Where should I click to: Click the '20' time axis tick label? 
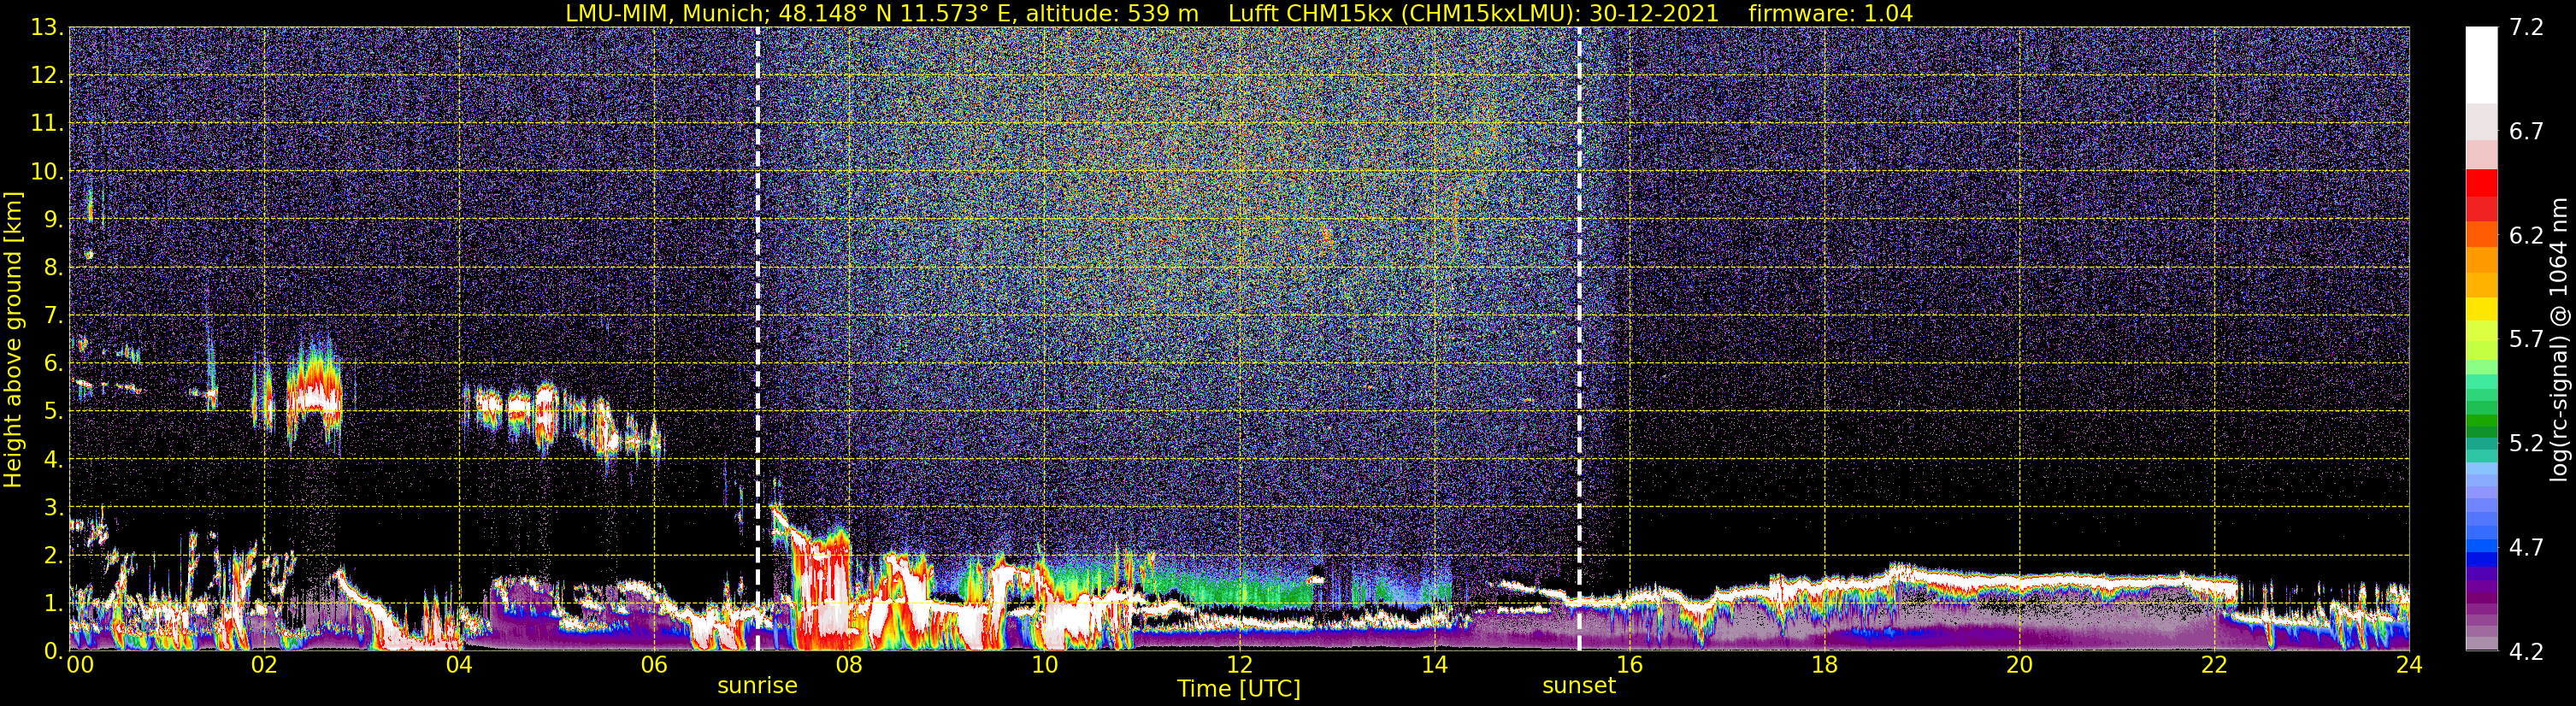2019,665
